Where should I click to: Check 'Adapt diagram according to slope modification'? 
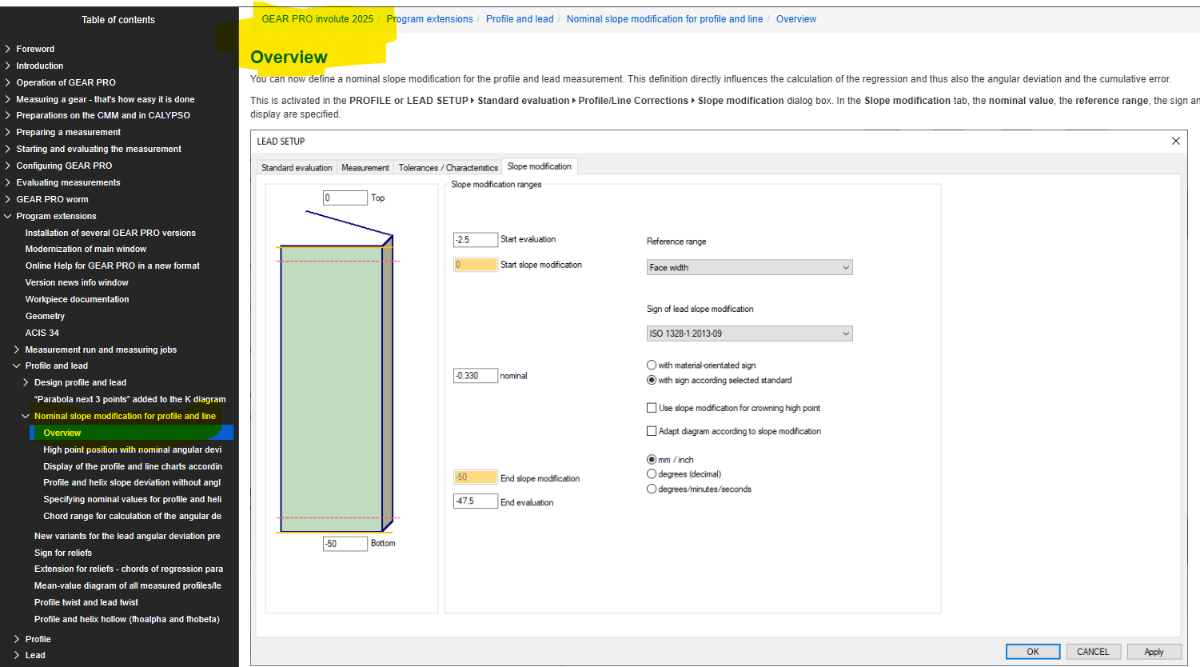652,431
